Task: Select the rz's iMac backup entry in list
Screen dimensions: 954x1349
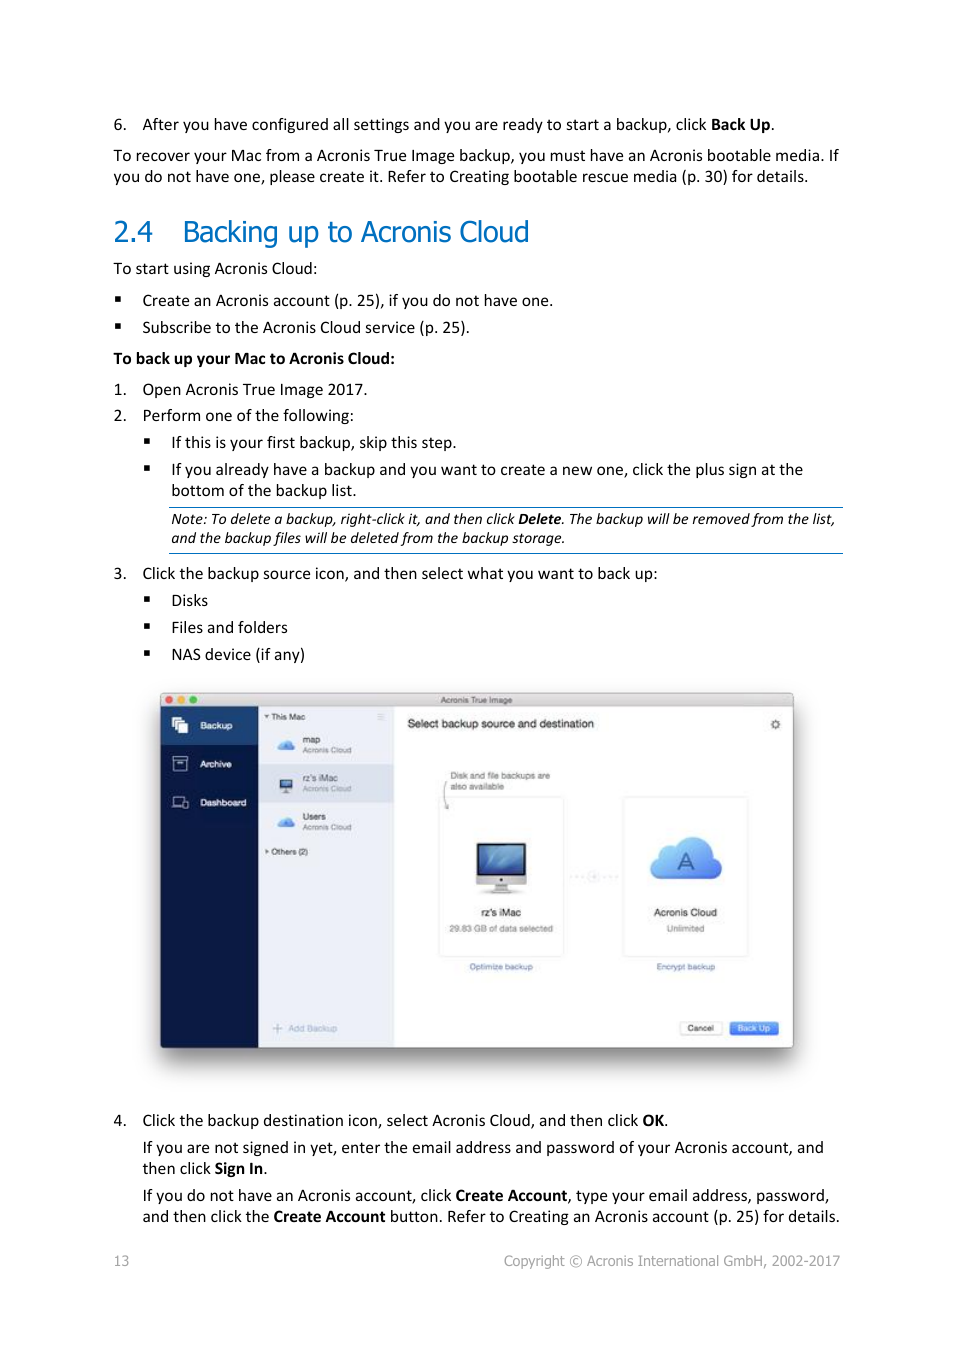Action: tap(326, 783)
